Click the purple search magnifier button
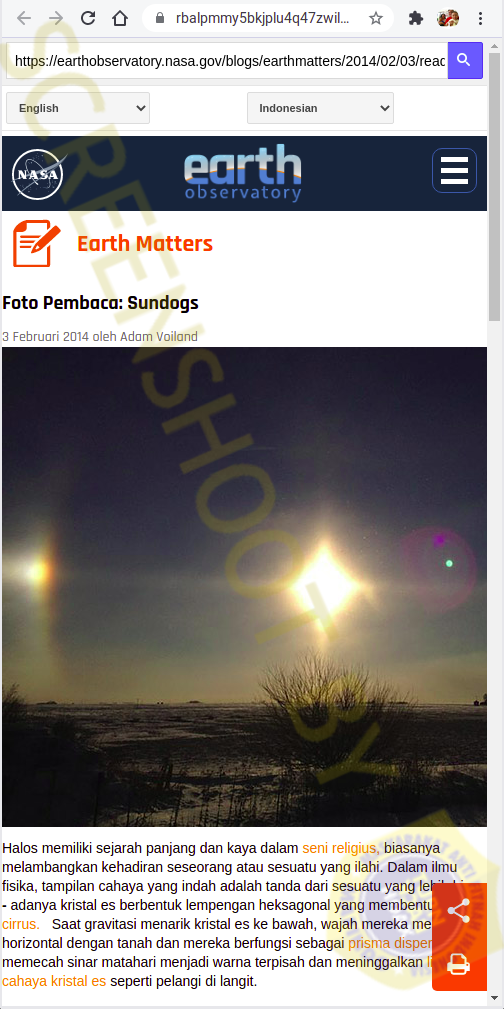 (x=465, y=60)
